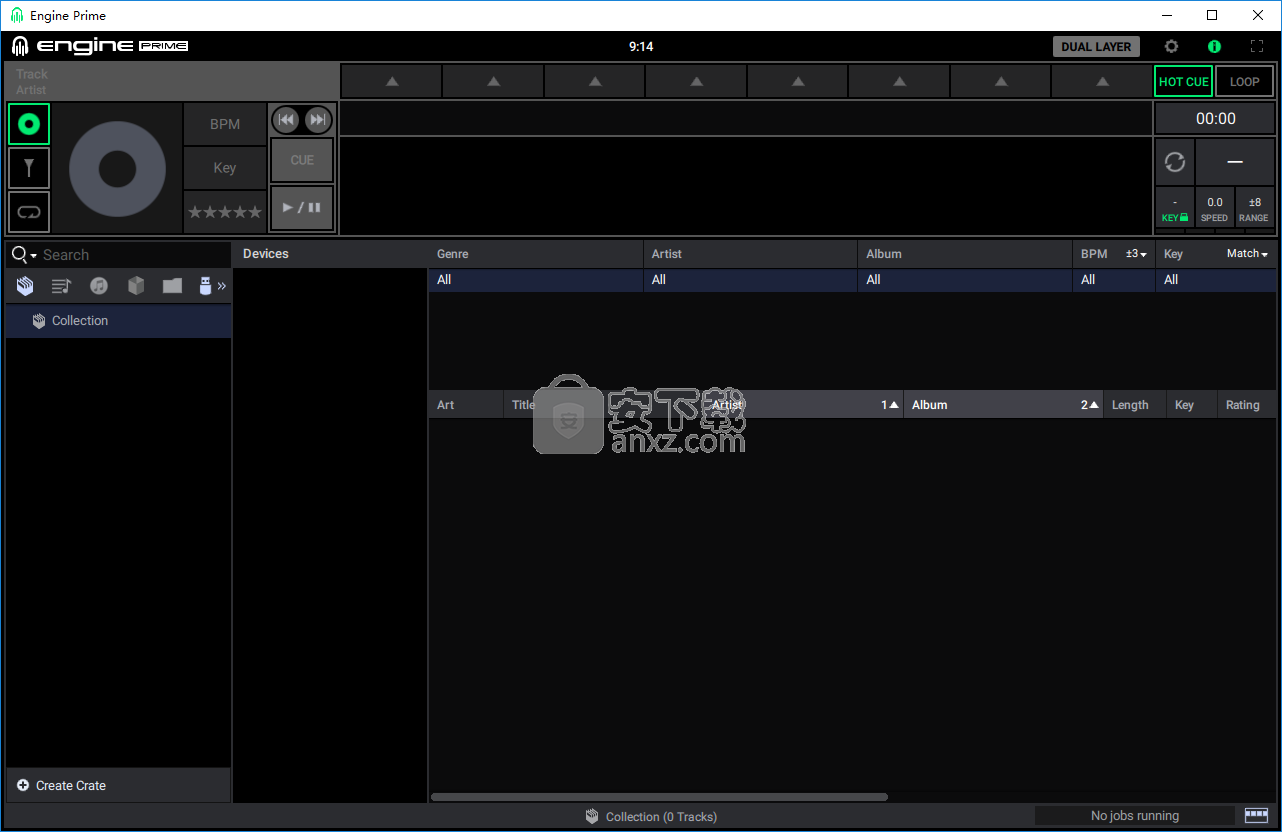Open the Collection crates icon tab
Screen dimensions: 1282x832
coord(25,286)
